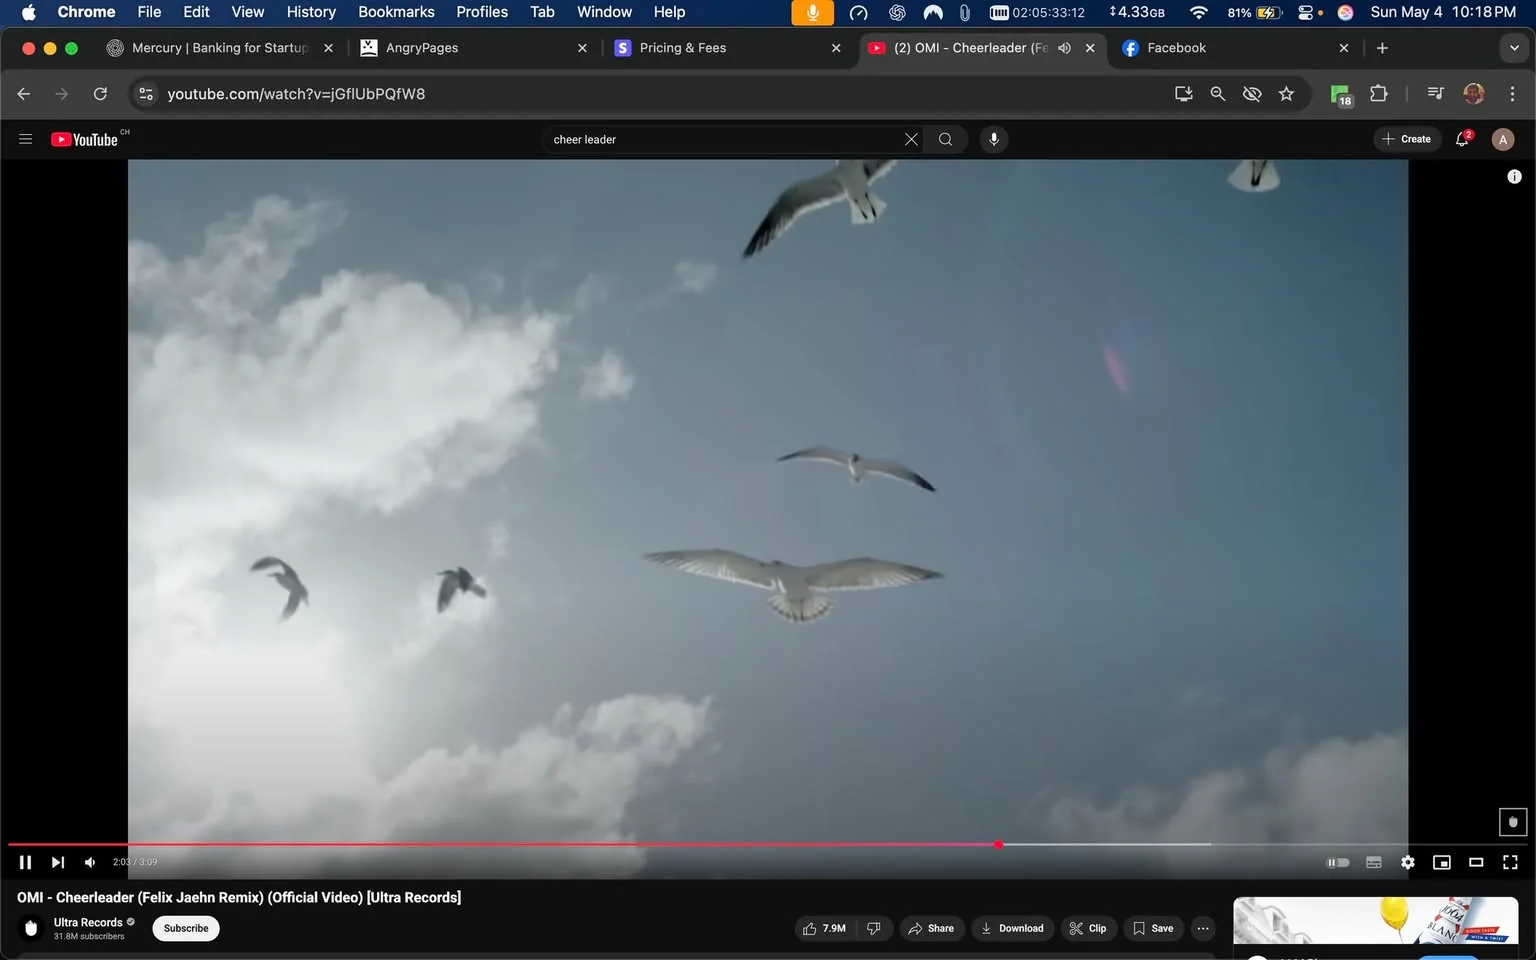This screenshot has height=960, width=1536.
Task: Search with your voice microphone
Action: click(994, 139)
